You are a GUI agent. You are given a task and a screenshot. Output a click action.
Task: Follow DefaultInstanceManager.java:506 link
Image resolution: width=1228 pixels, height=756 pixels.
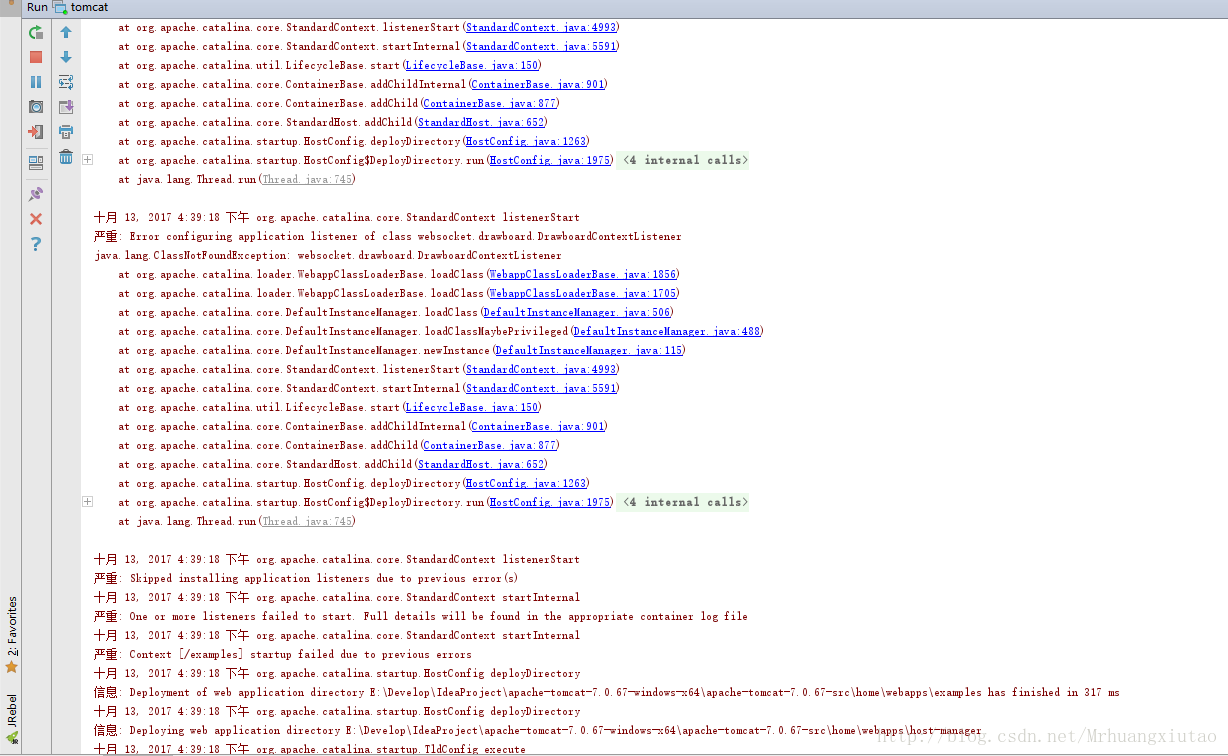click(578, 312)
